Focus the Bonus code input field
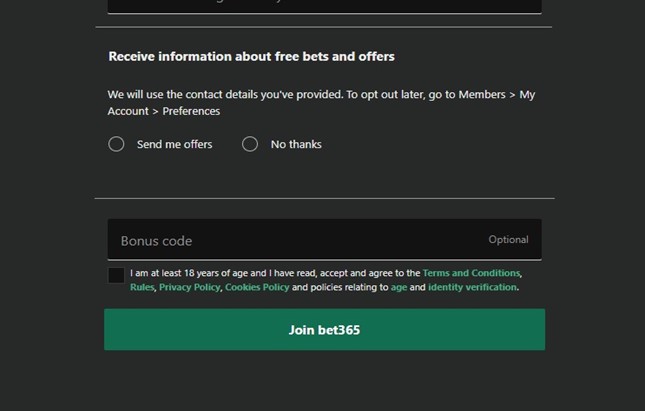 click(325, 240)
